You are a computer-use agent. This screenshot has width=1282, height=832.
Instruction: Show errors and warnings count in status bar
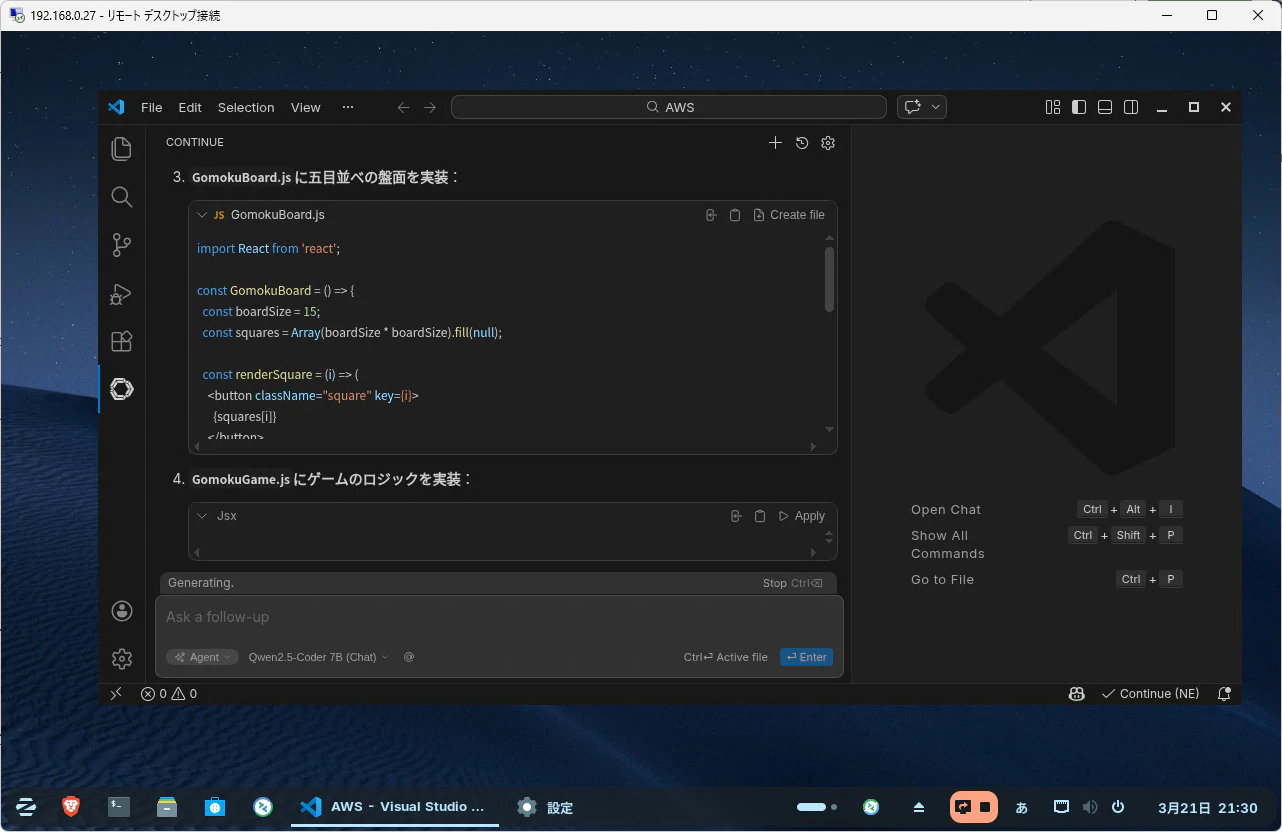[169, 693]
